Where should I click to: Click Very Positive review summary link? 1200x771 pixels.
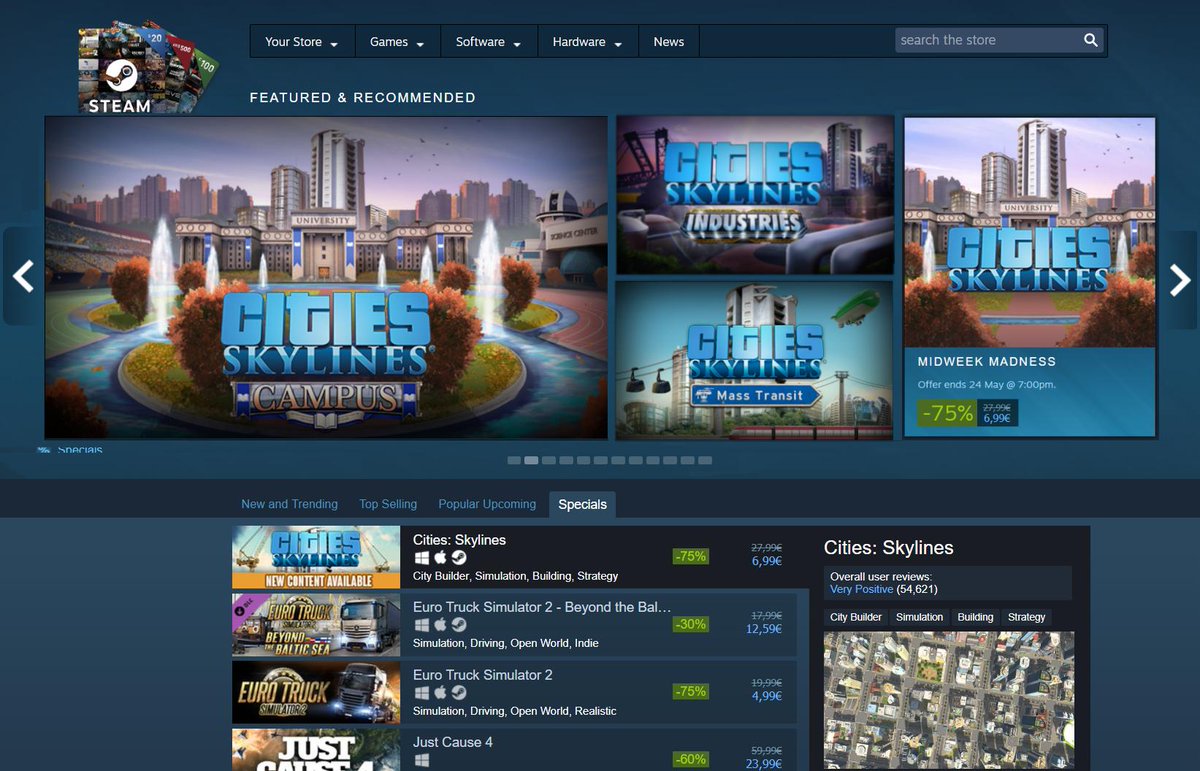tap(861, 590)
